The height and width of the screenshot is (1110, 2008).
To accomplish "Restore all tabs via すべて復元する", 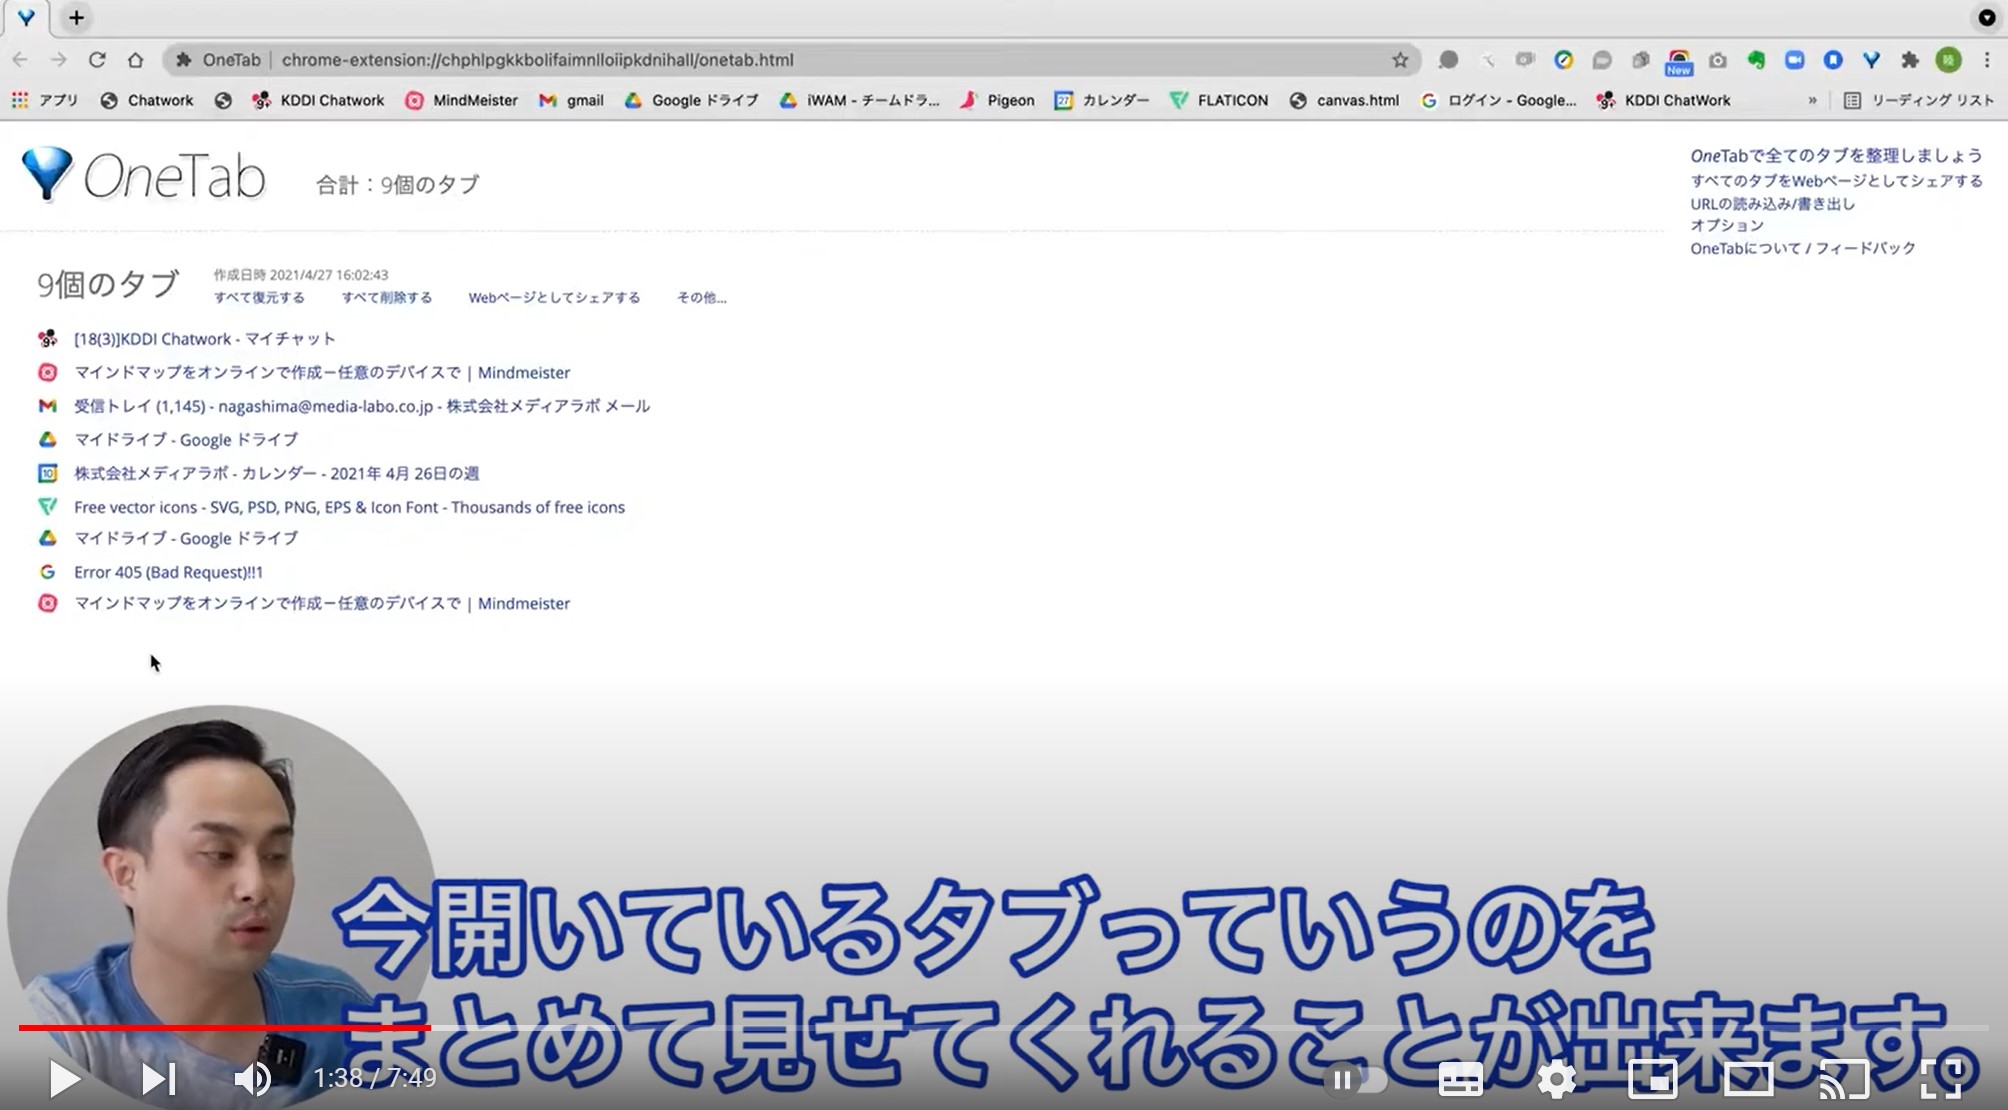I will coord(259,298).
